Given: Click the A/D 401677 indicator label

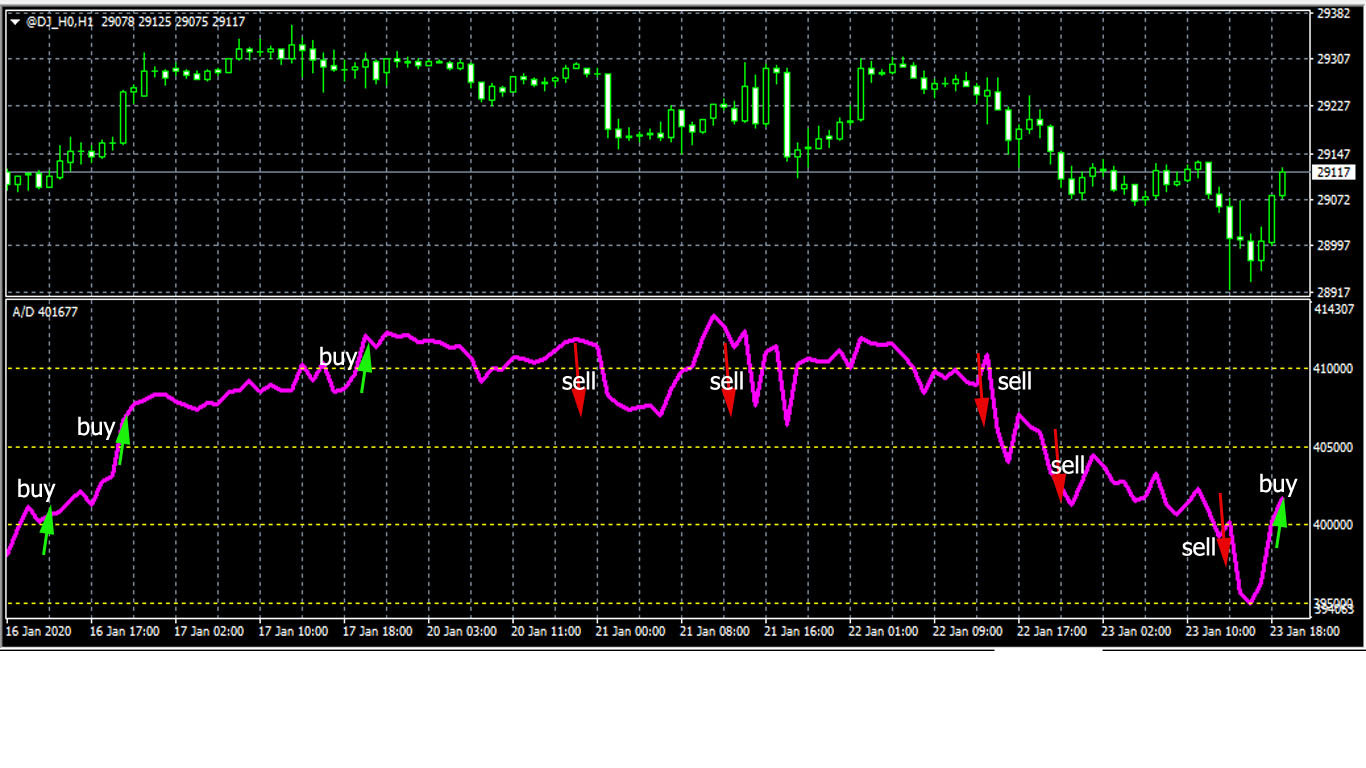Looking at the screenshot, I should (45, 312).
